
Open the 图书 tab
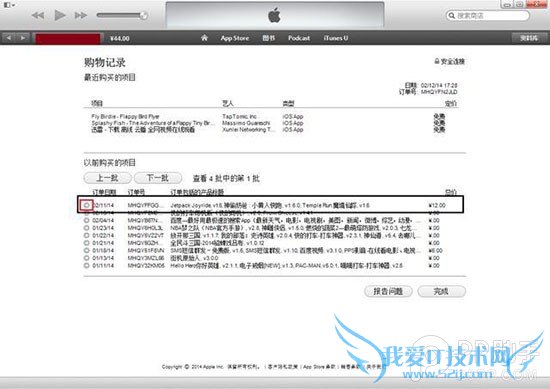click(269, 38)
